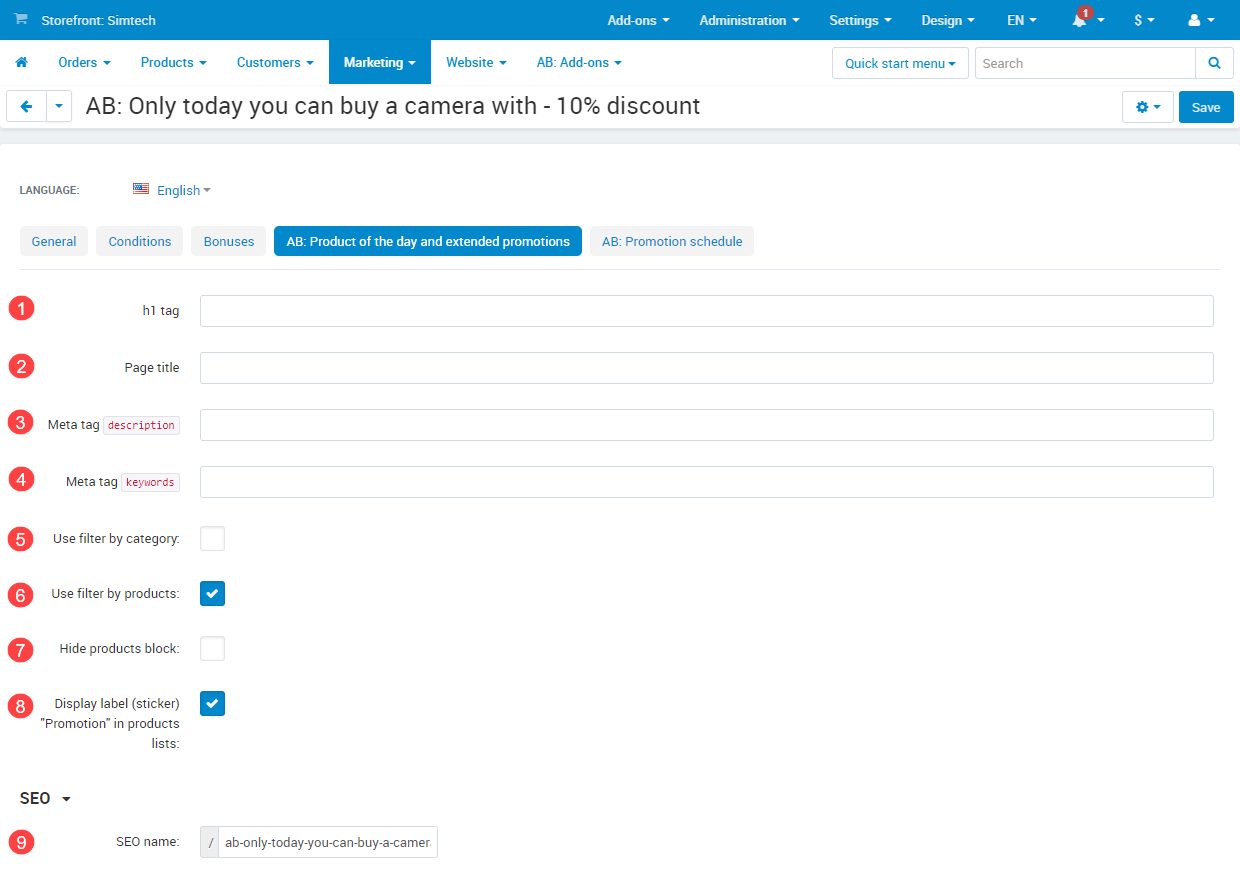Open the notifications bell icon
The height and width of the screenshot is (882, 1240).
coord(1080,20)
